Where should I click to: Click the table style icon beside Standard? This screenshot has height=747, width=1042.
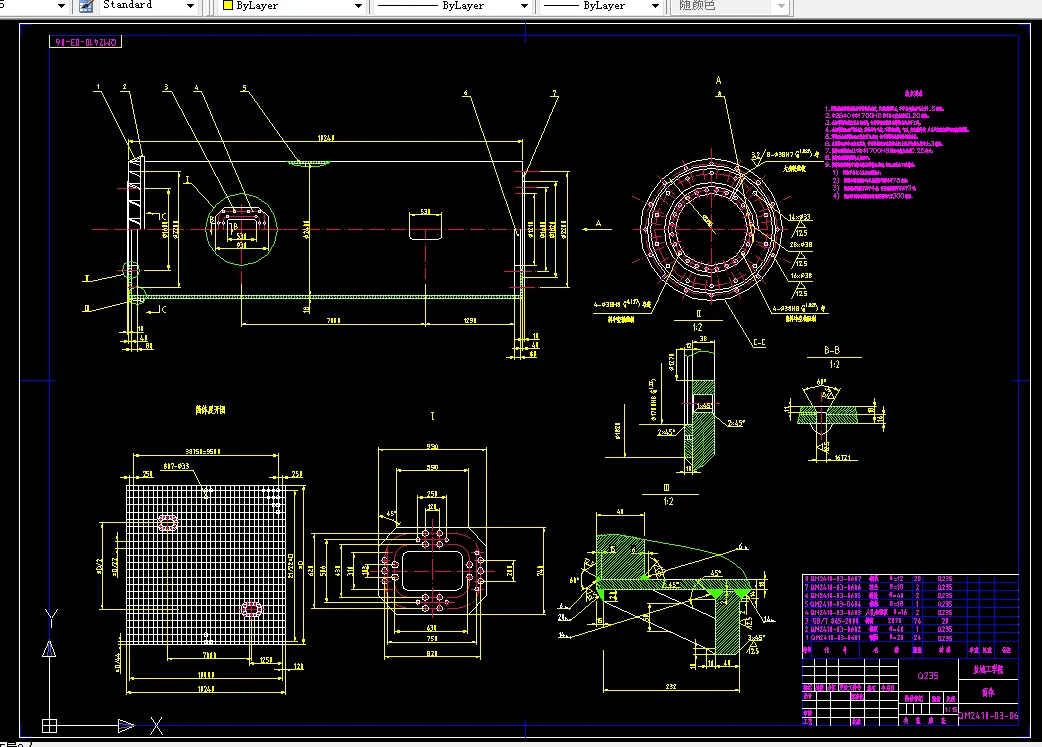pos(86,6)
